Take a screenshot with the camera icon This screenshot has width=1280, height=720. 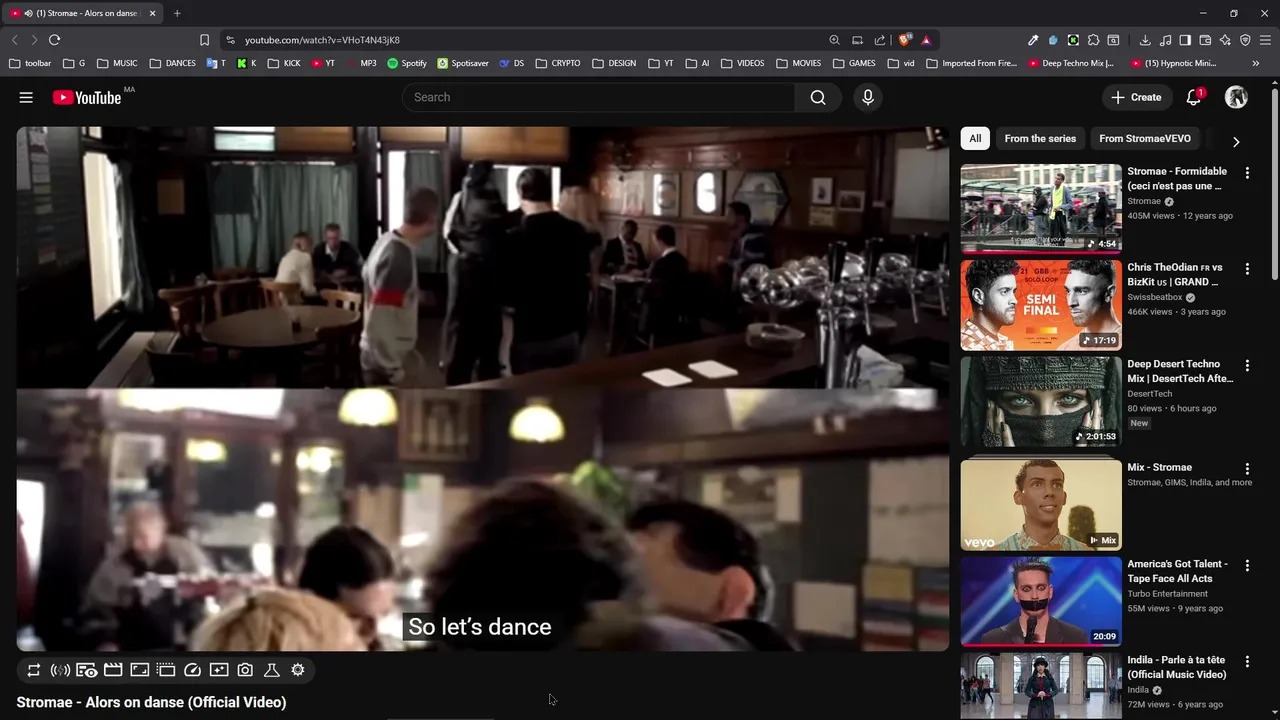pyautogui.click(x=245, y=670)
